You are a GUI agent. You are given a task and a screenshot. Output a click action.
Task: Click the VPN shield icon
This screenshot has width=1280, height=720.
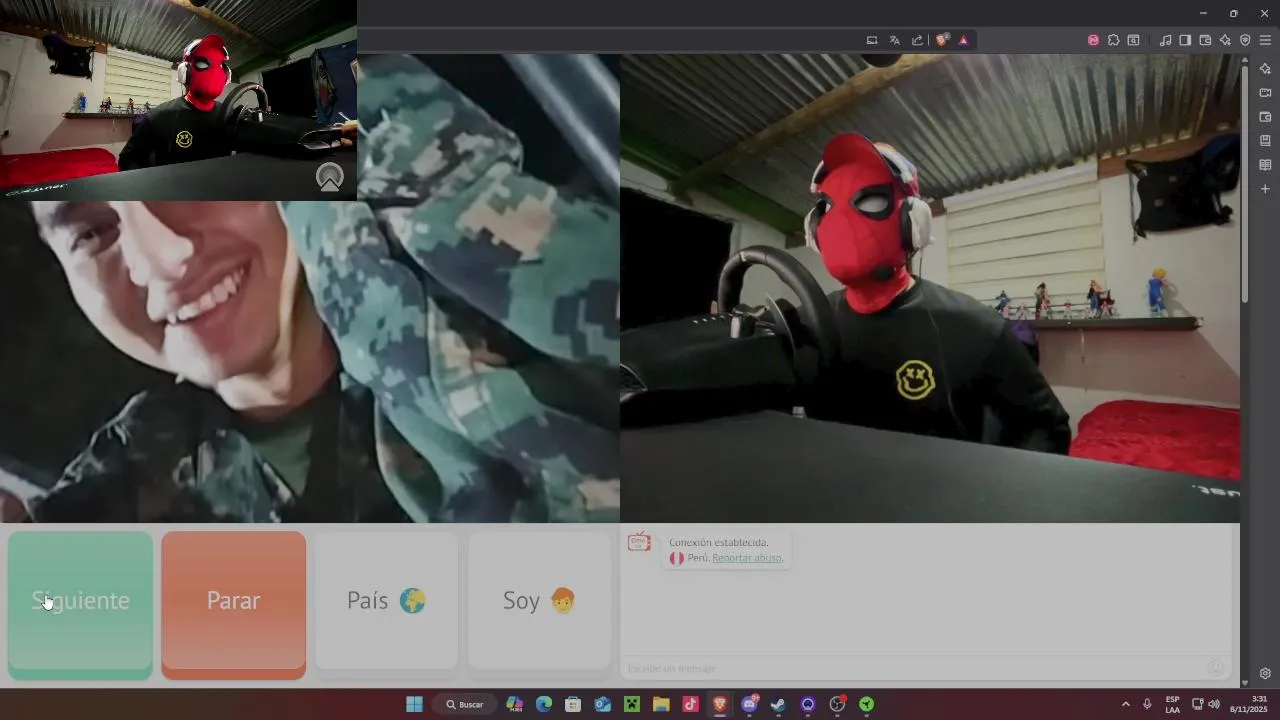coord(1245,40)
